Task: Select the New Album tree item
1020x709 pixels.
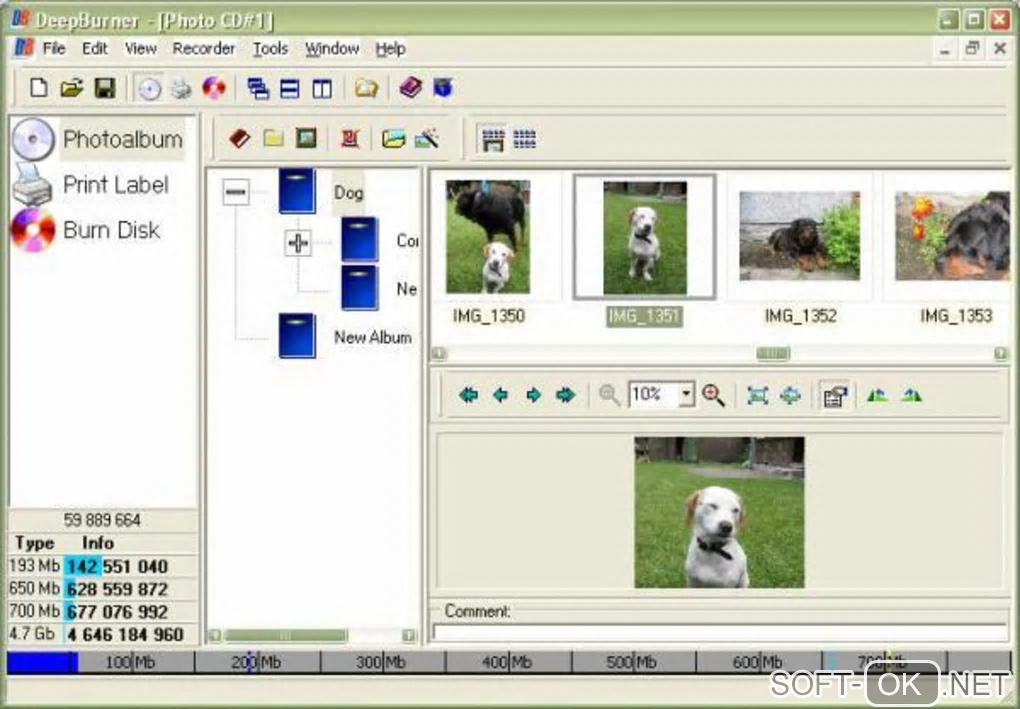Action: 373,337
